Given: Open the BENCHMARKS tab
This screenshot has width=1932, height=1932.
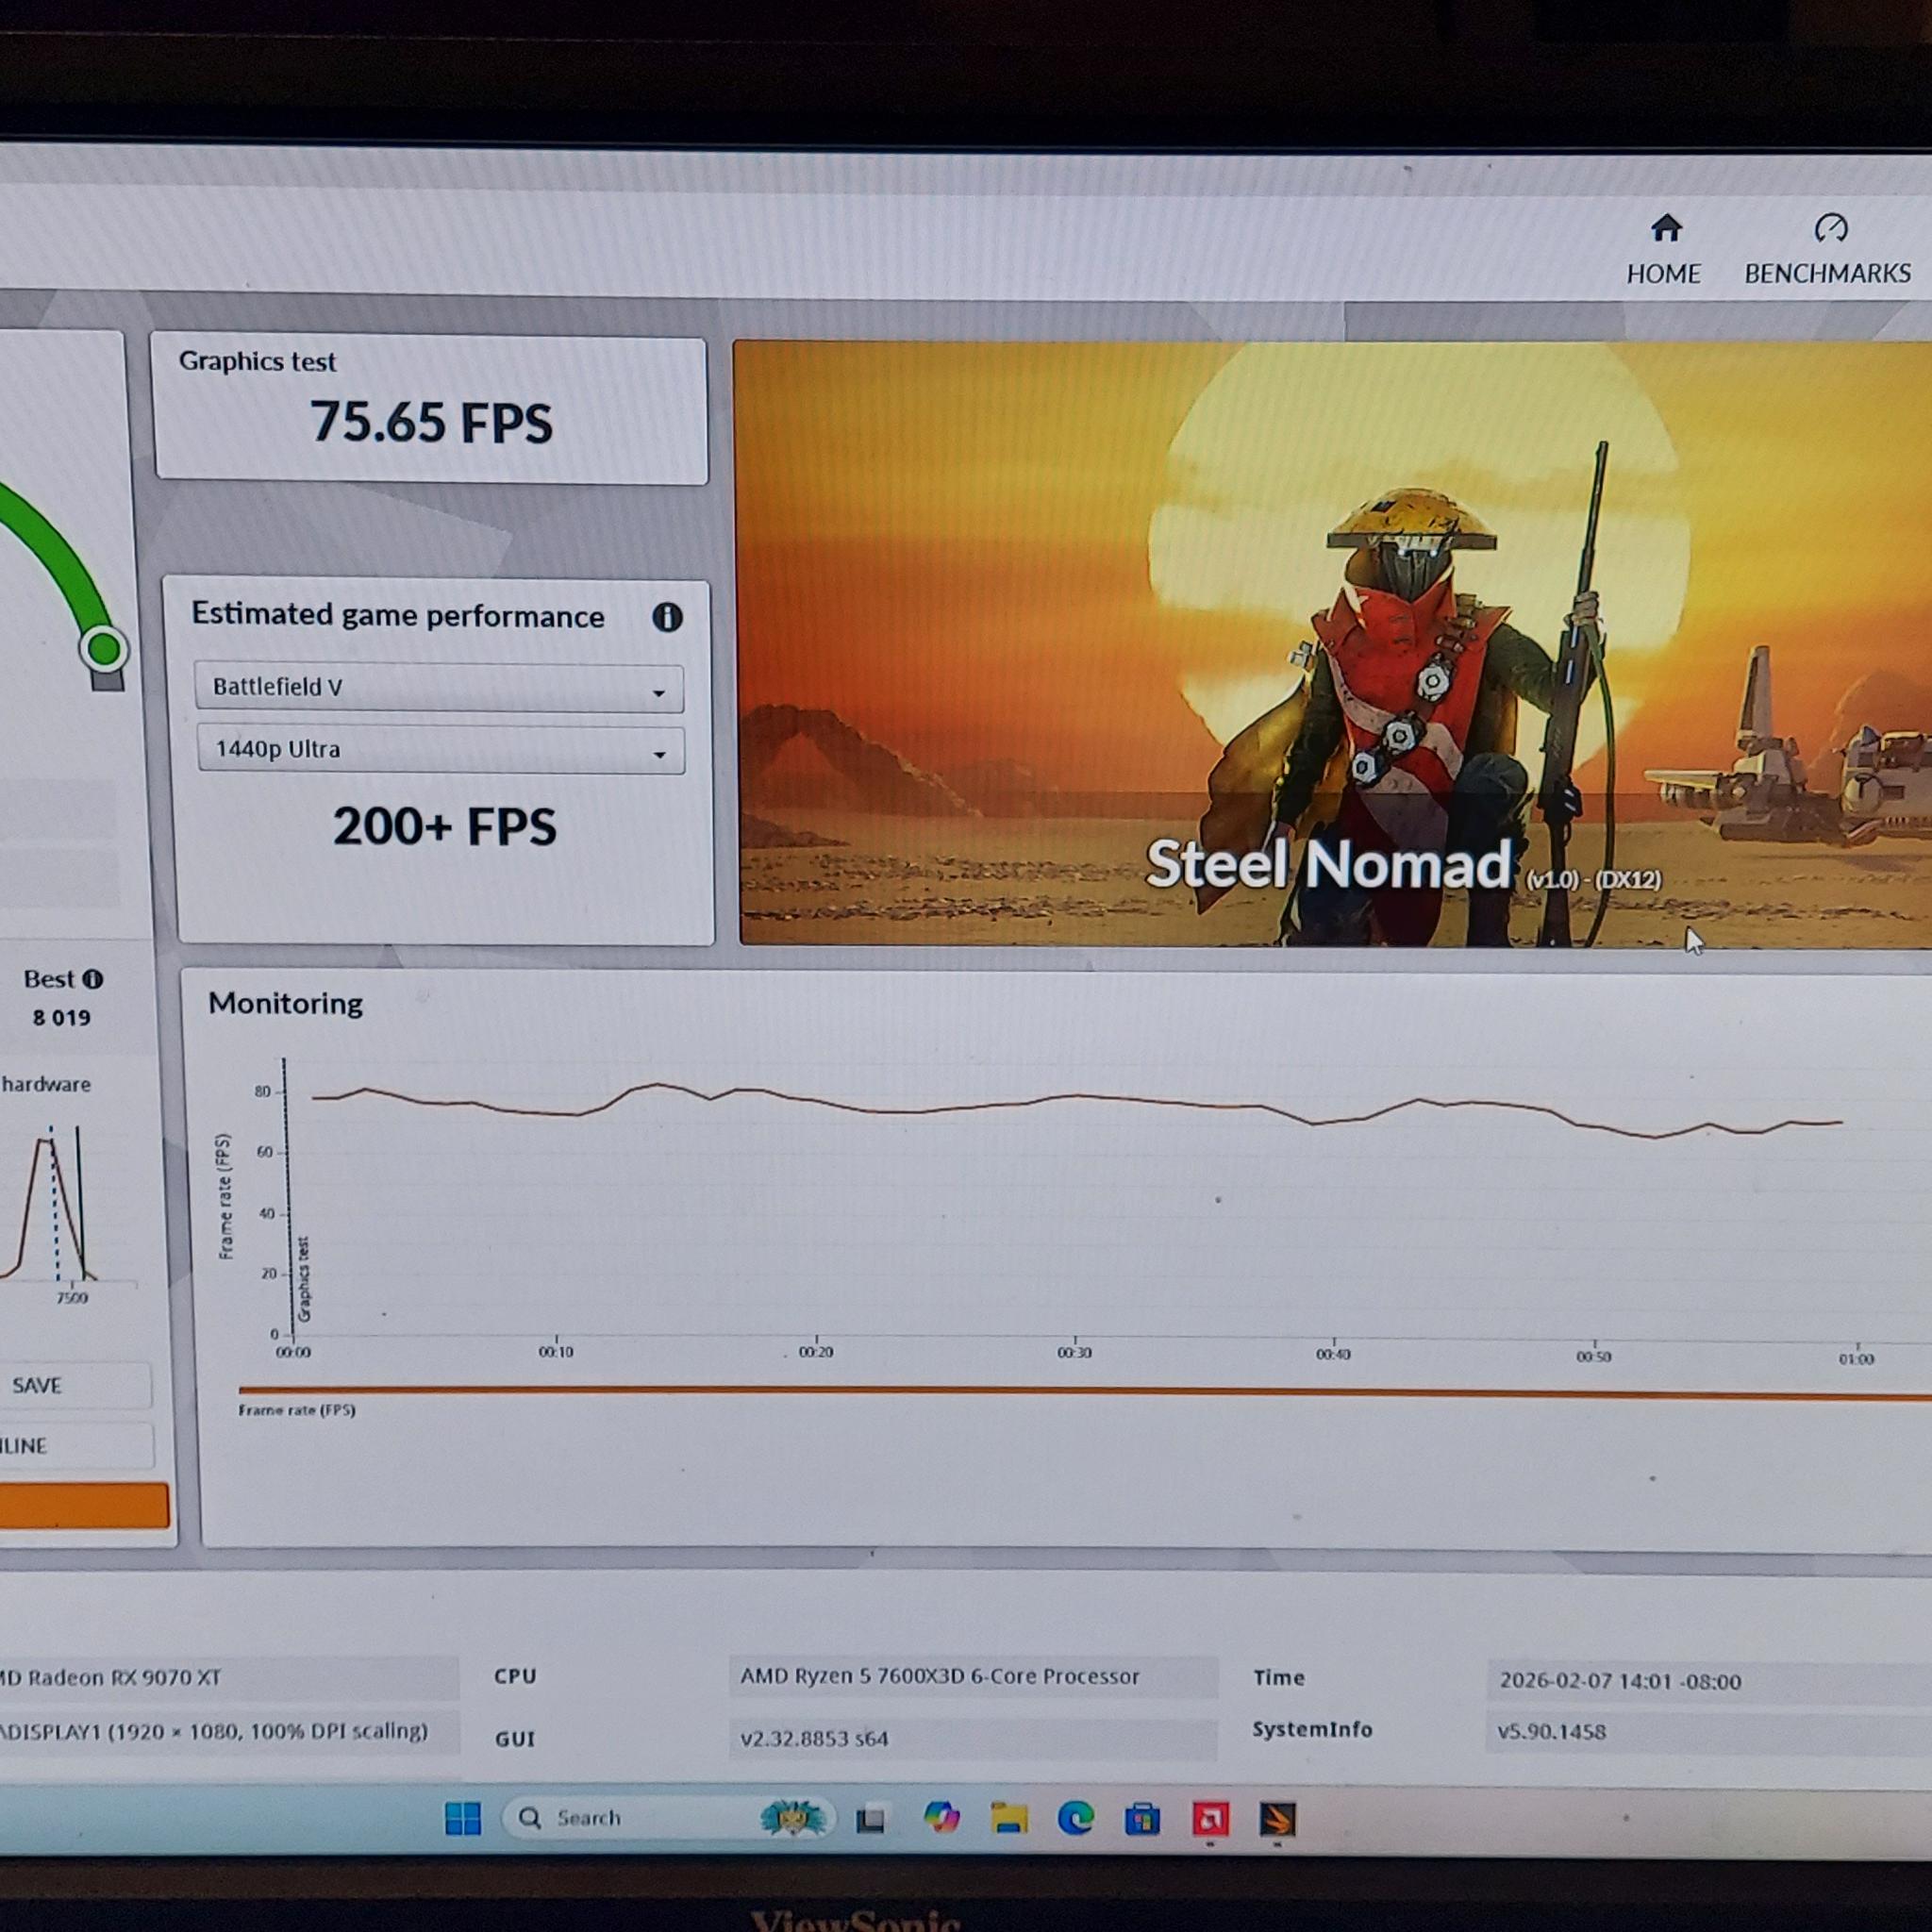Looking at the screenshot, I should click(1827, 250).
